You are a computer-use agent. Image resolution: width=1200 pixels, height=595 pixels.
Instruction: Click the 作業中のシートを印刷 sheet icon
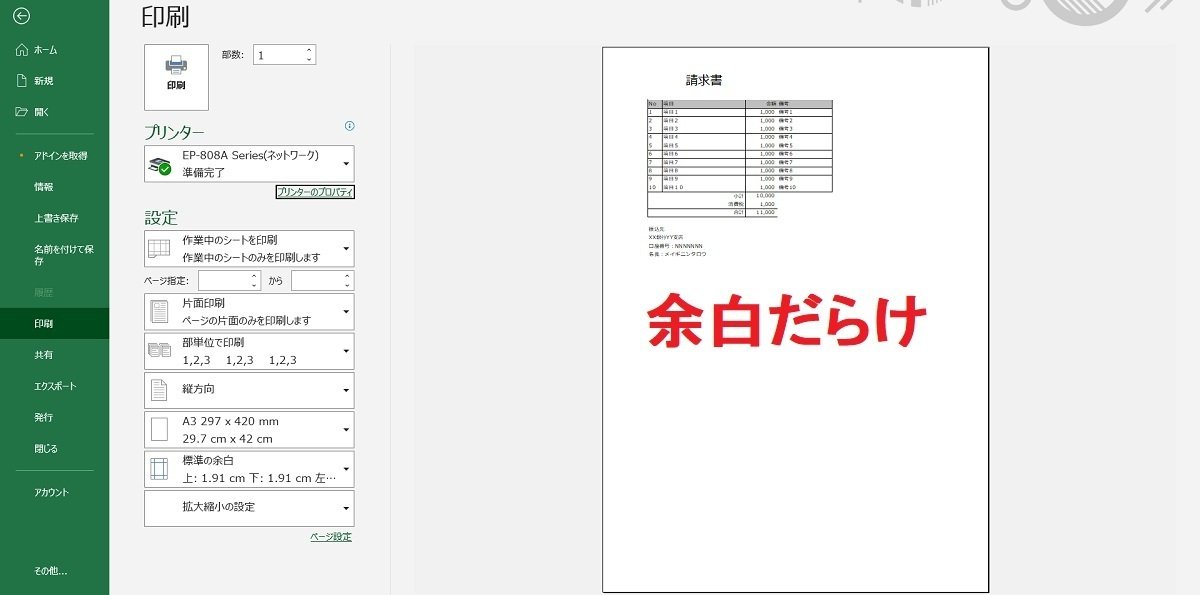[160, 248]
